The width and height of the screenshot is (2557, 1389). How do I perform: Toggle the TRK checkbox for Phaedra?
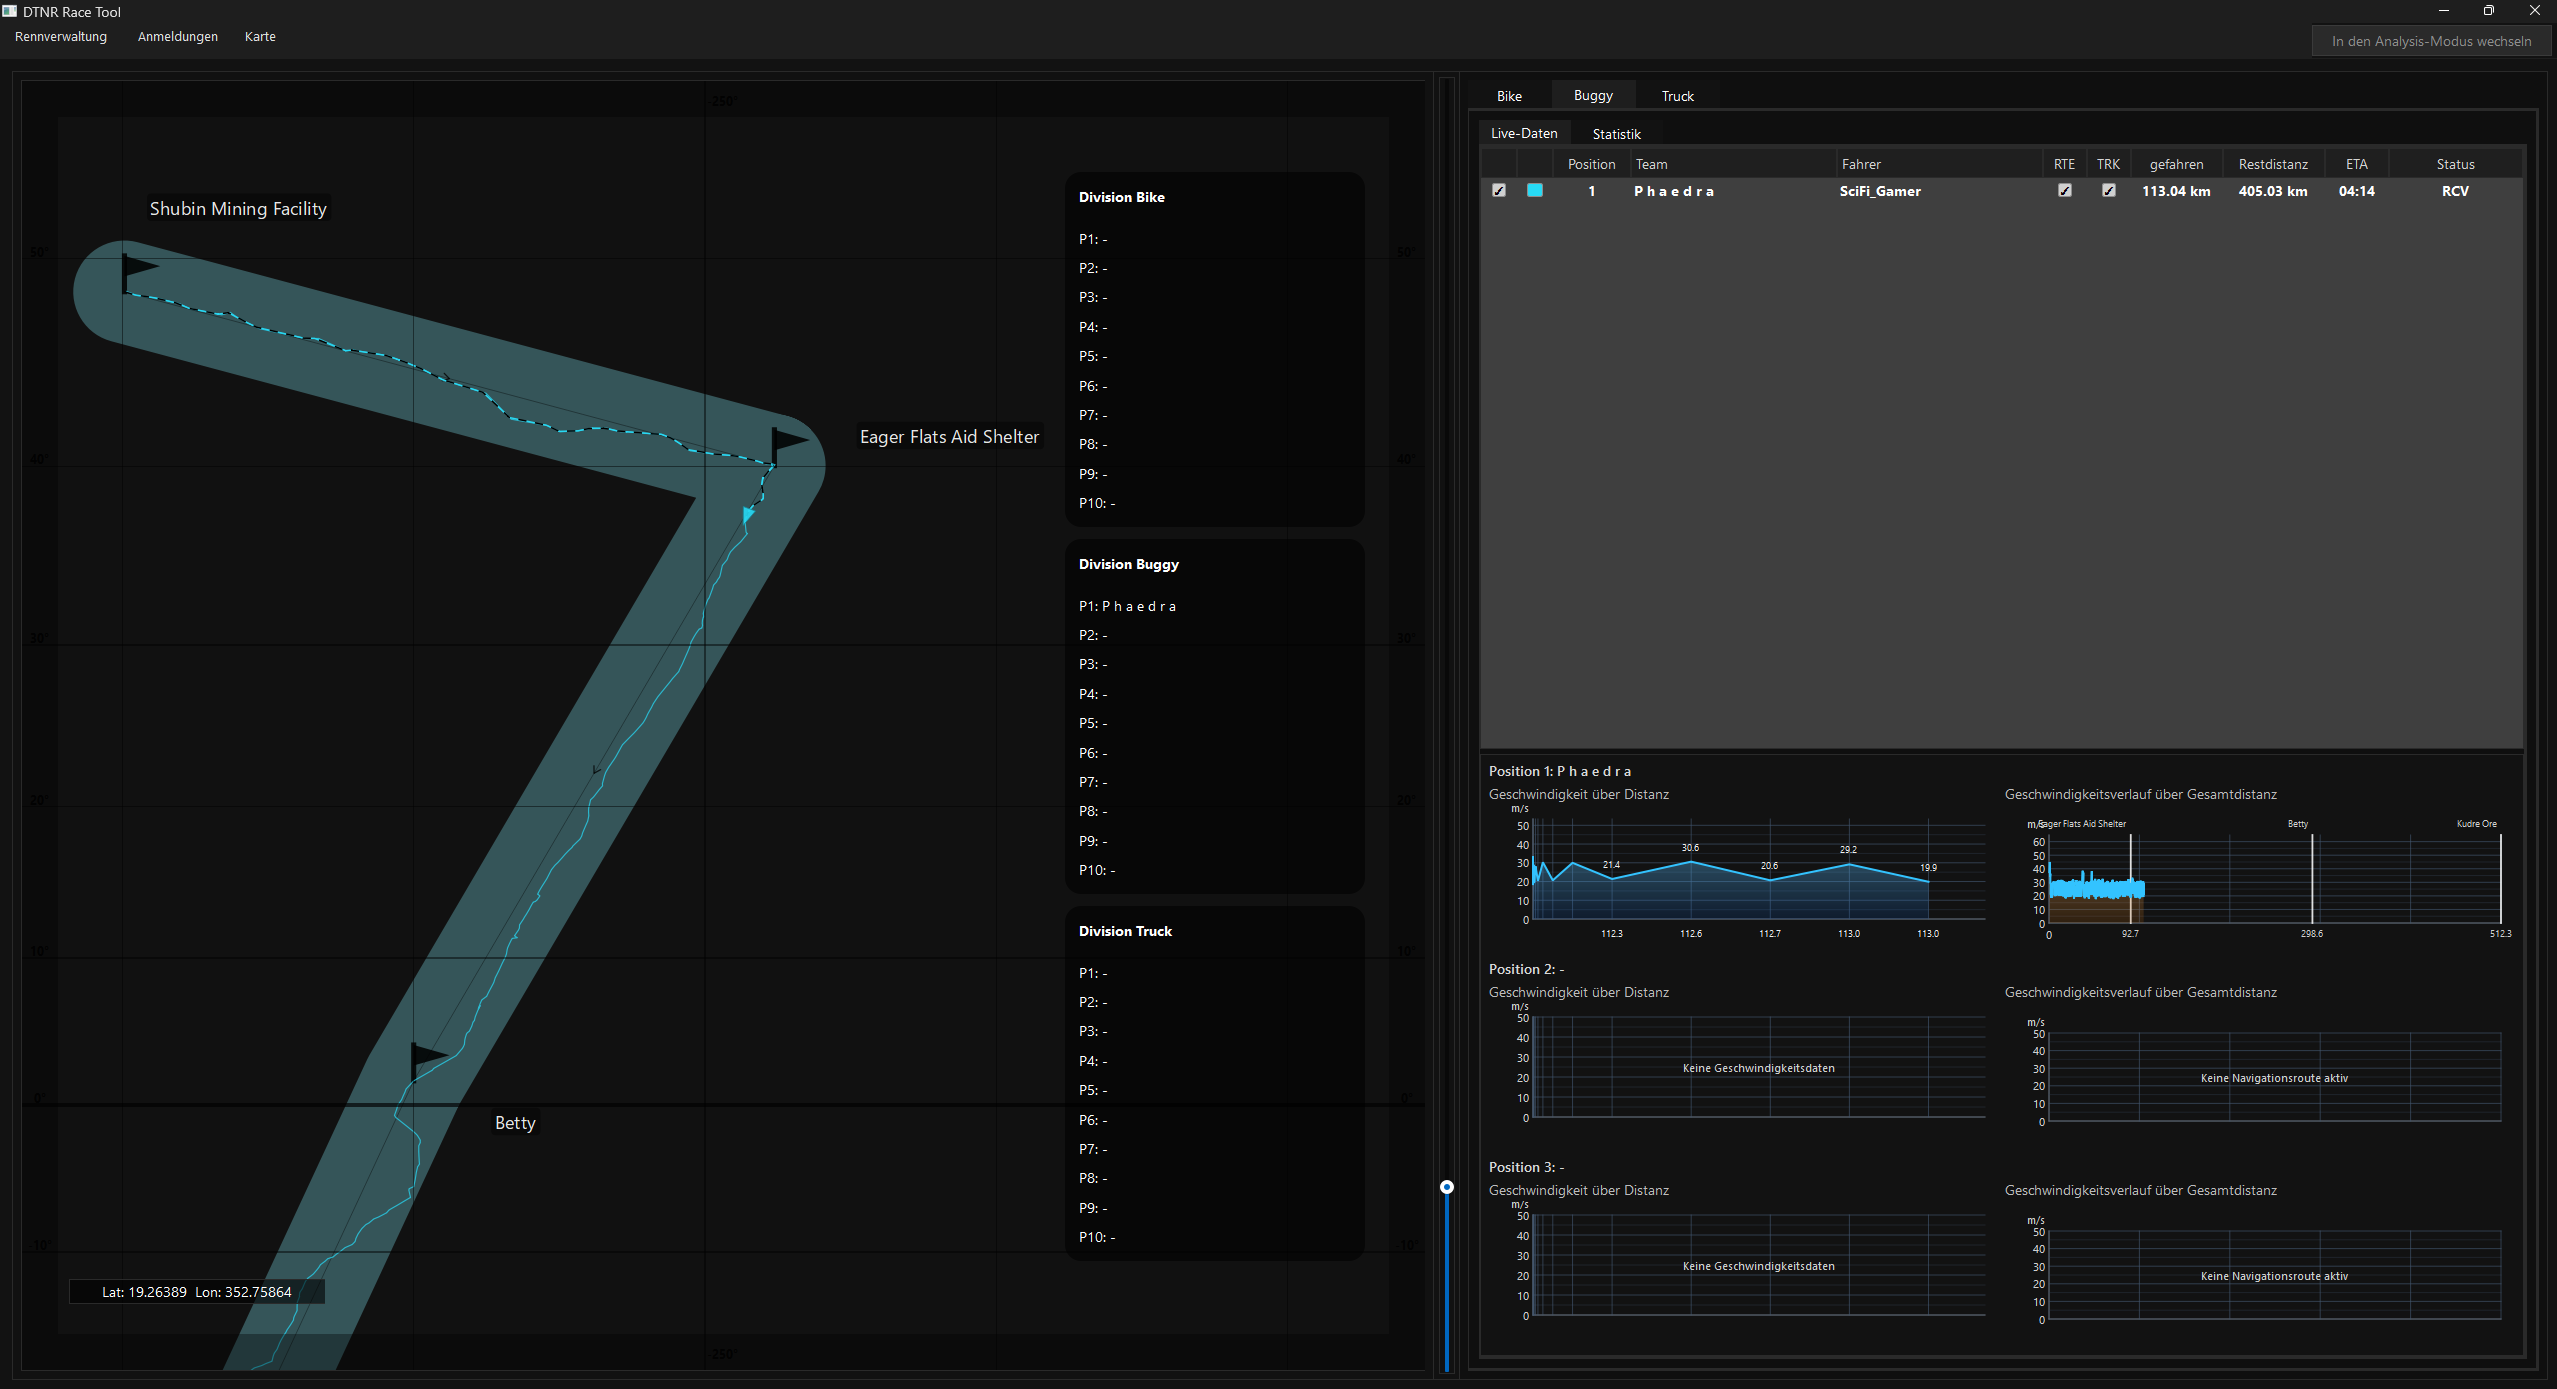[x=2108, y=190]
